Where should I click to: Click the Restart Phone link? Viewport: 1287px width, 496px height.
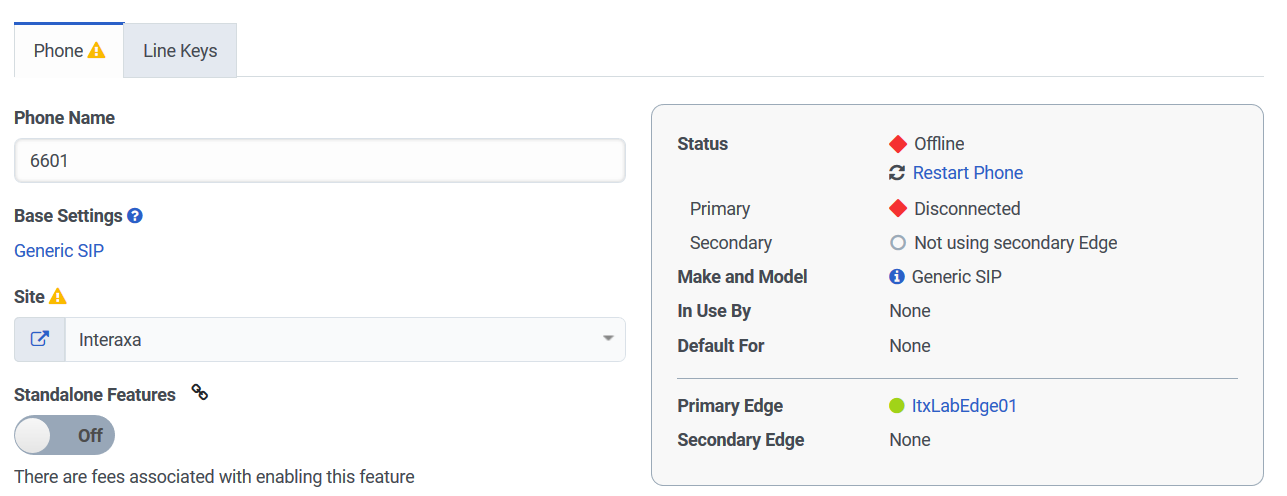click(967, 173)
